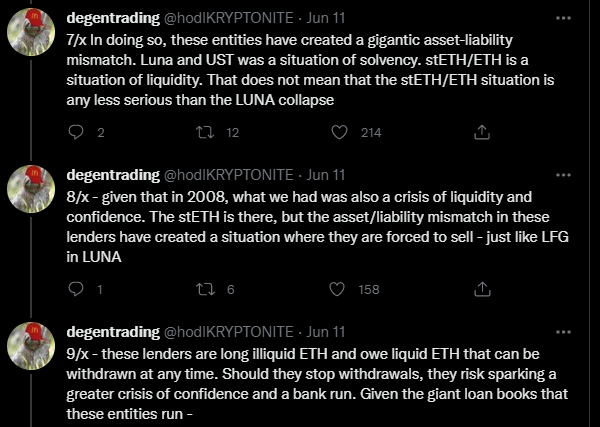Open more options for the 7/x tweet
Viewport: 600px width, 427px height.
(563, 18)
